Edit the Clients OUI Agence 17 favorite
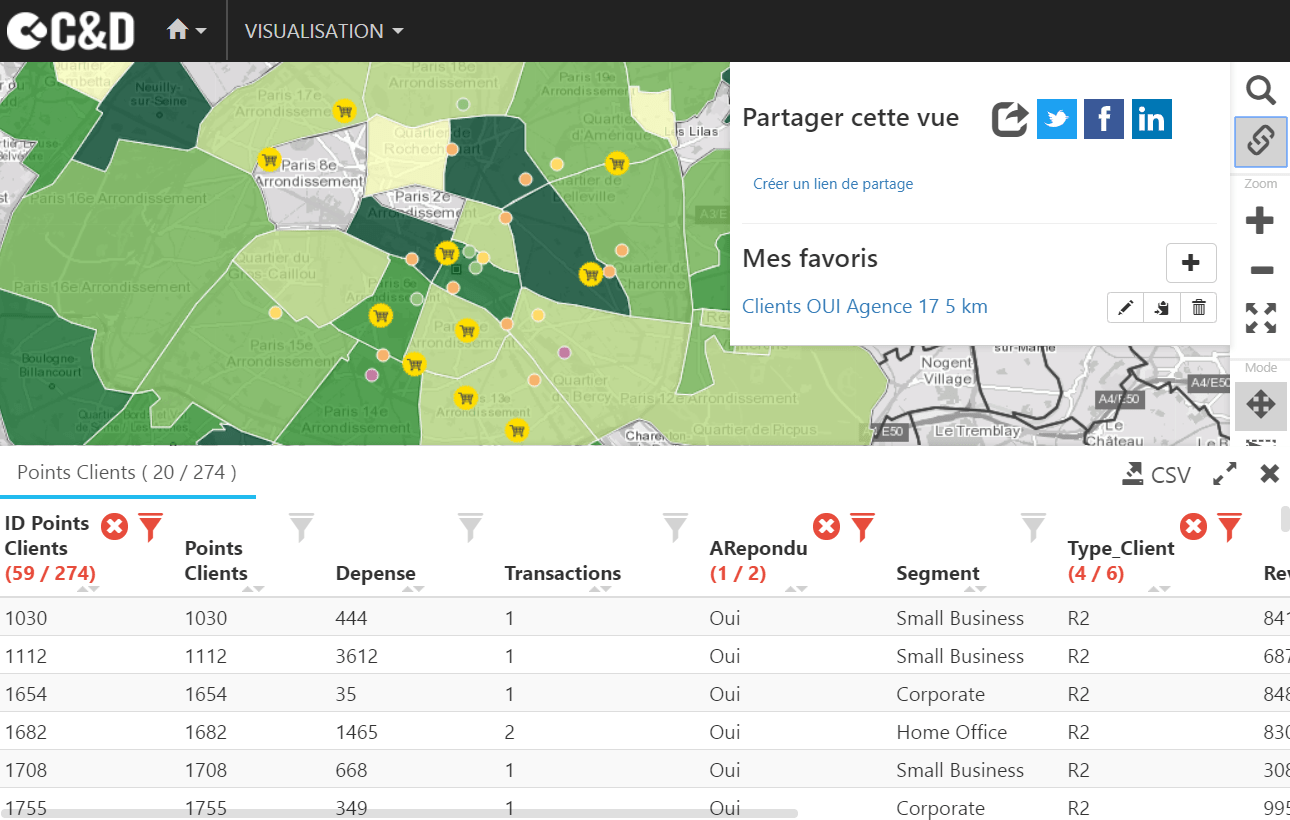Image resolution: width=1290 pixels, height=820 pixels. click(1126, 308)
